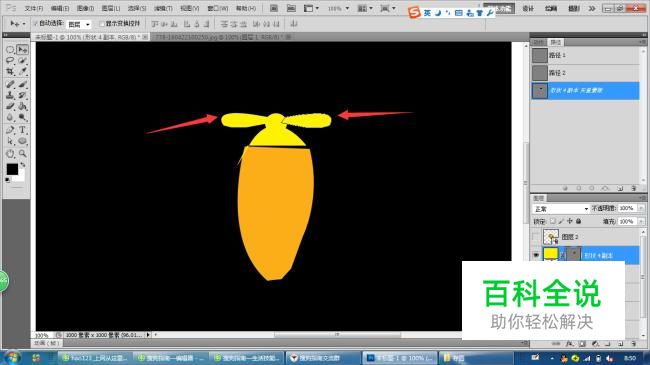This screenshot has height=365, width=650.
Task: Select the Healing Brush tool
Action: (10, 85)
